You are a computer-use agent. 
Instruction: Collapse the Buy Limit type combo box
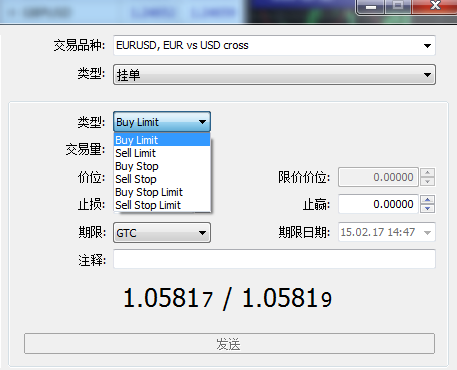(162, 122)
